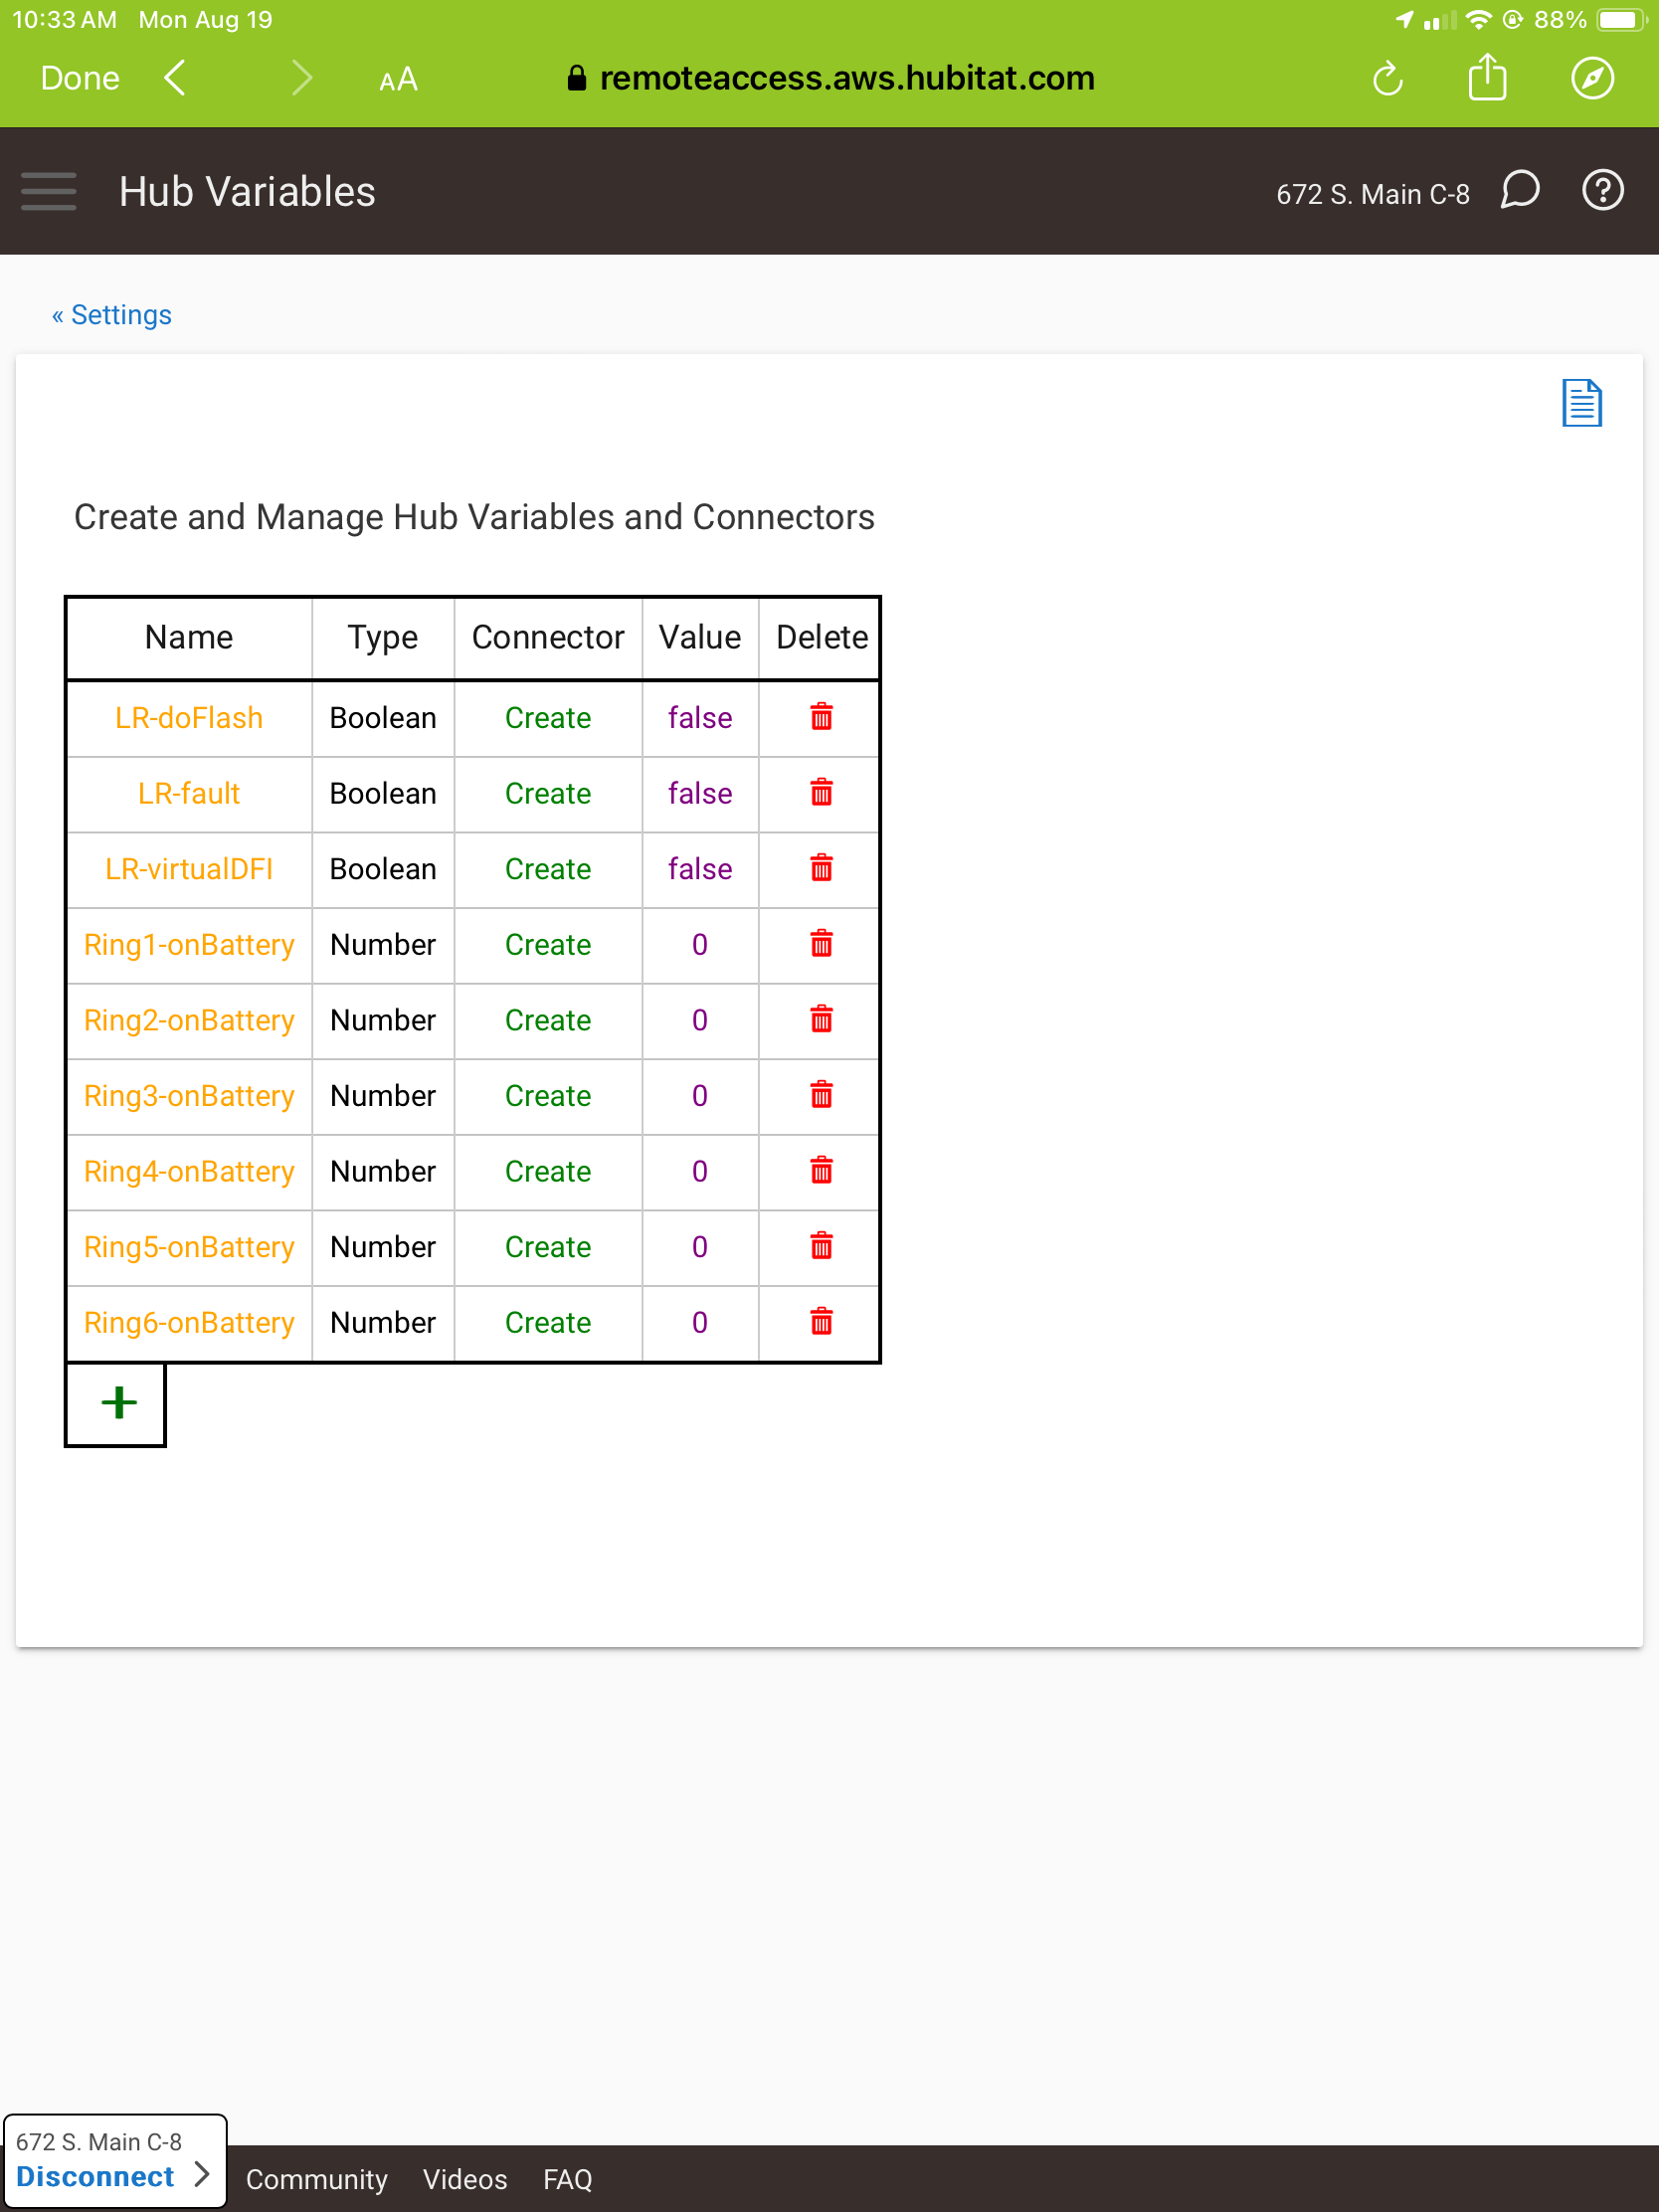Viewport: 1659px width, 2212px height.
Task: Reload the page in browser
Action: pyautogui.click(x=1387, y=79)
